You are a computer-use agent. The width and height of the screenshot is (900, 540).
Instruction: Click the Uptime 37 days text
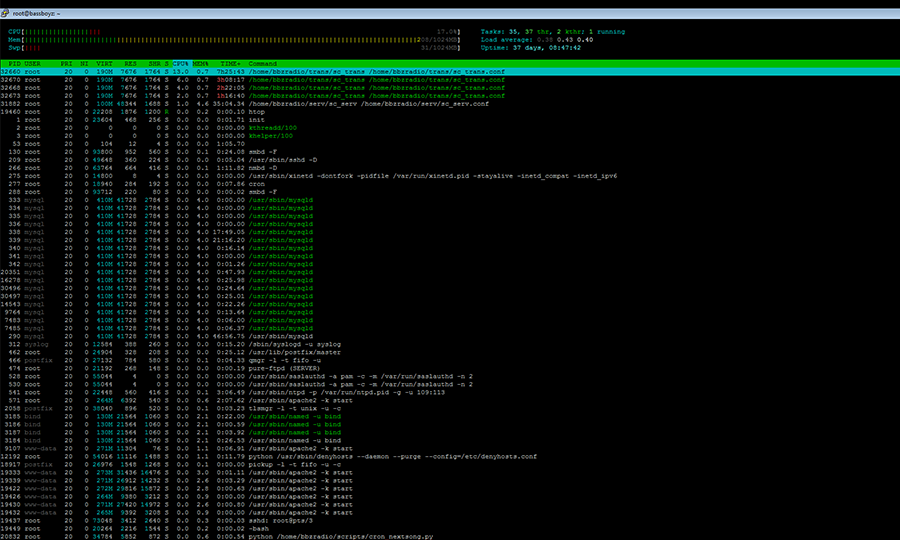(x=530, y=48)
